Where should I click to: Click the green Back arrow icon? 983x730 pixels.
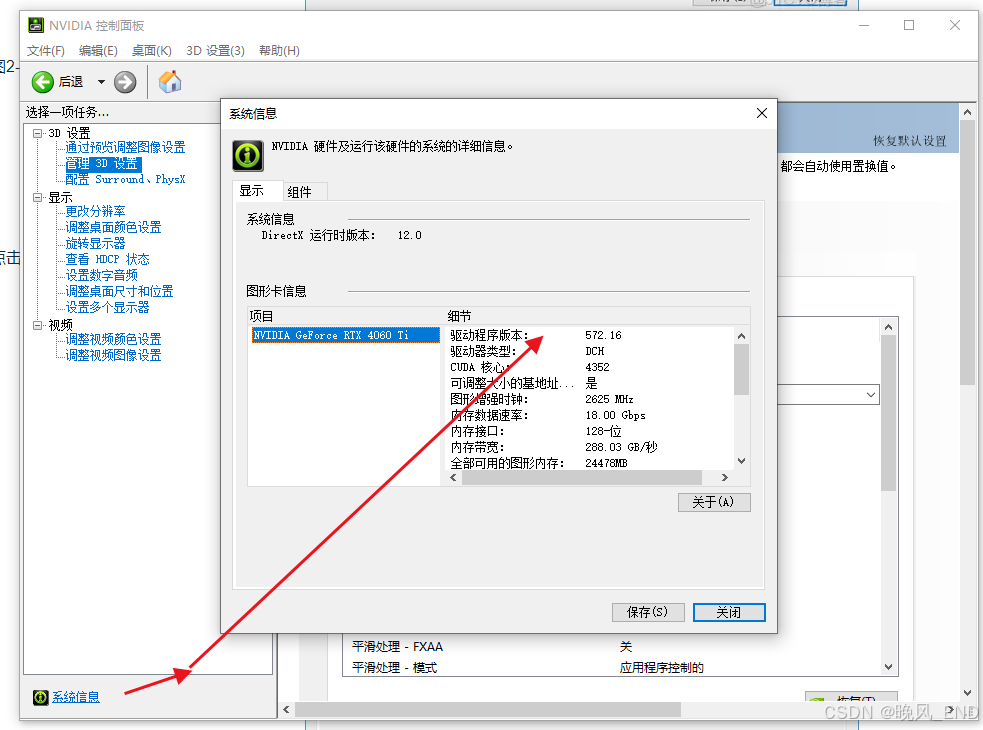(43, 82)
